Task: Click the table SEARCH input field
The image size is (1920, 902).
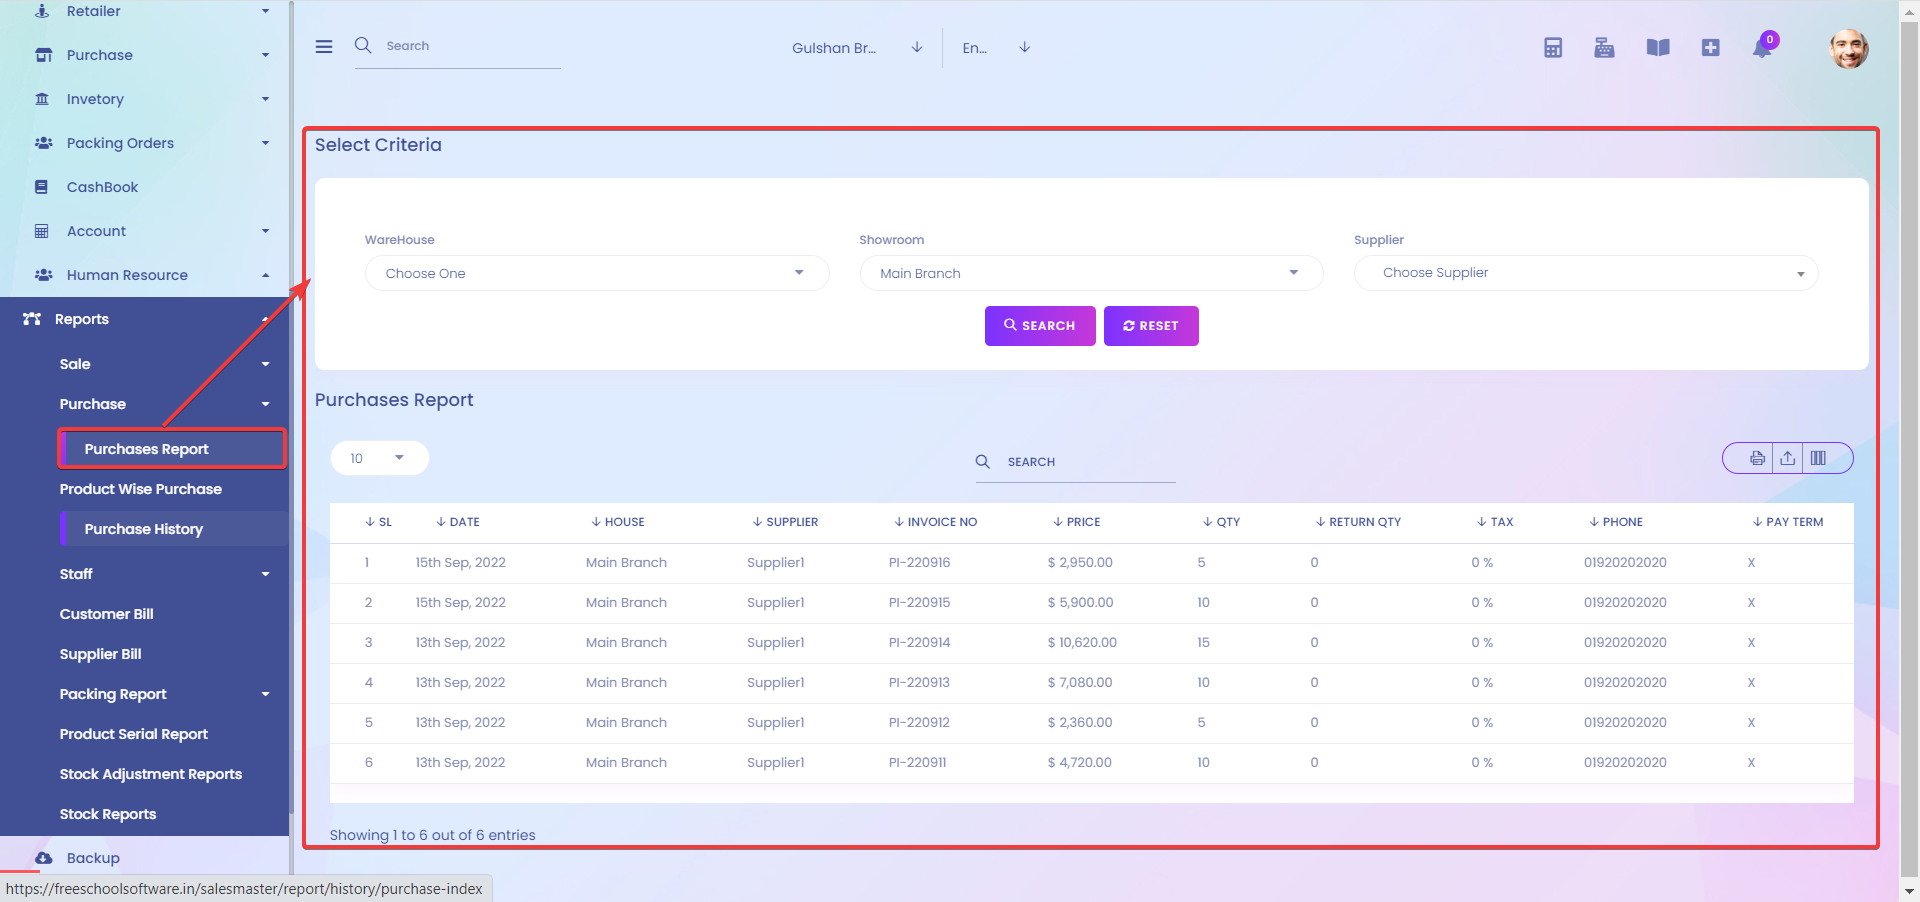Action: [x=1085, y=462]
